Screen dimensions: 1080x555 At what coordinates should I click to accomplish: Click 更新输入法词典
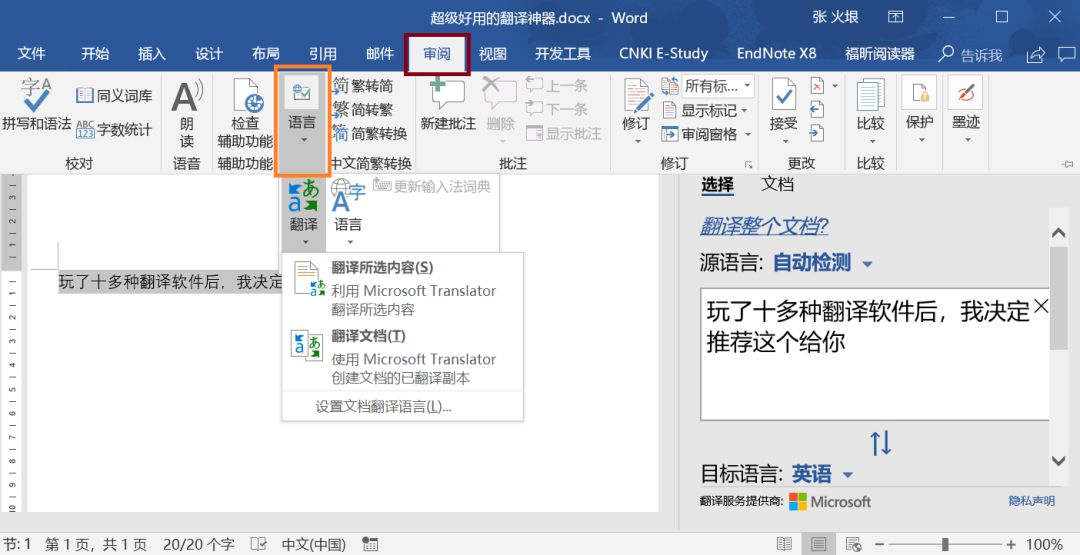click(x=432, y=187)
